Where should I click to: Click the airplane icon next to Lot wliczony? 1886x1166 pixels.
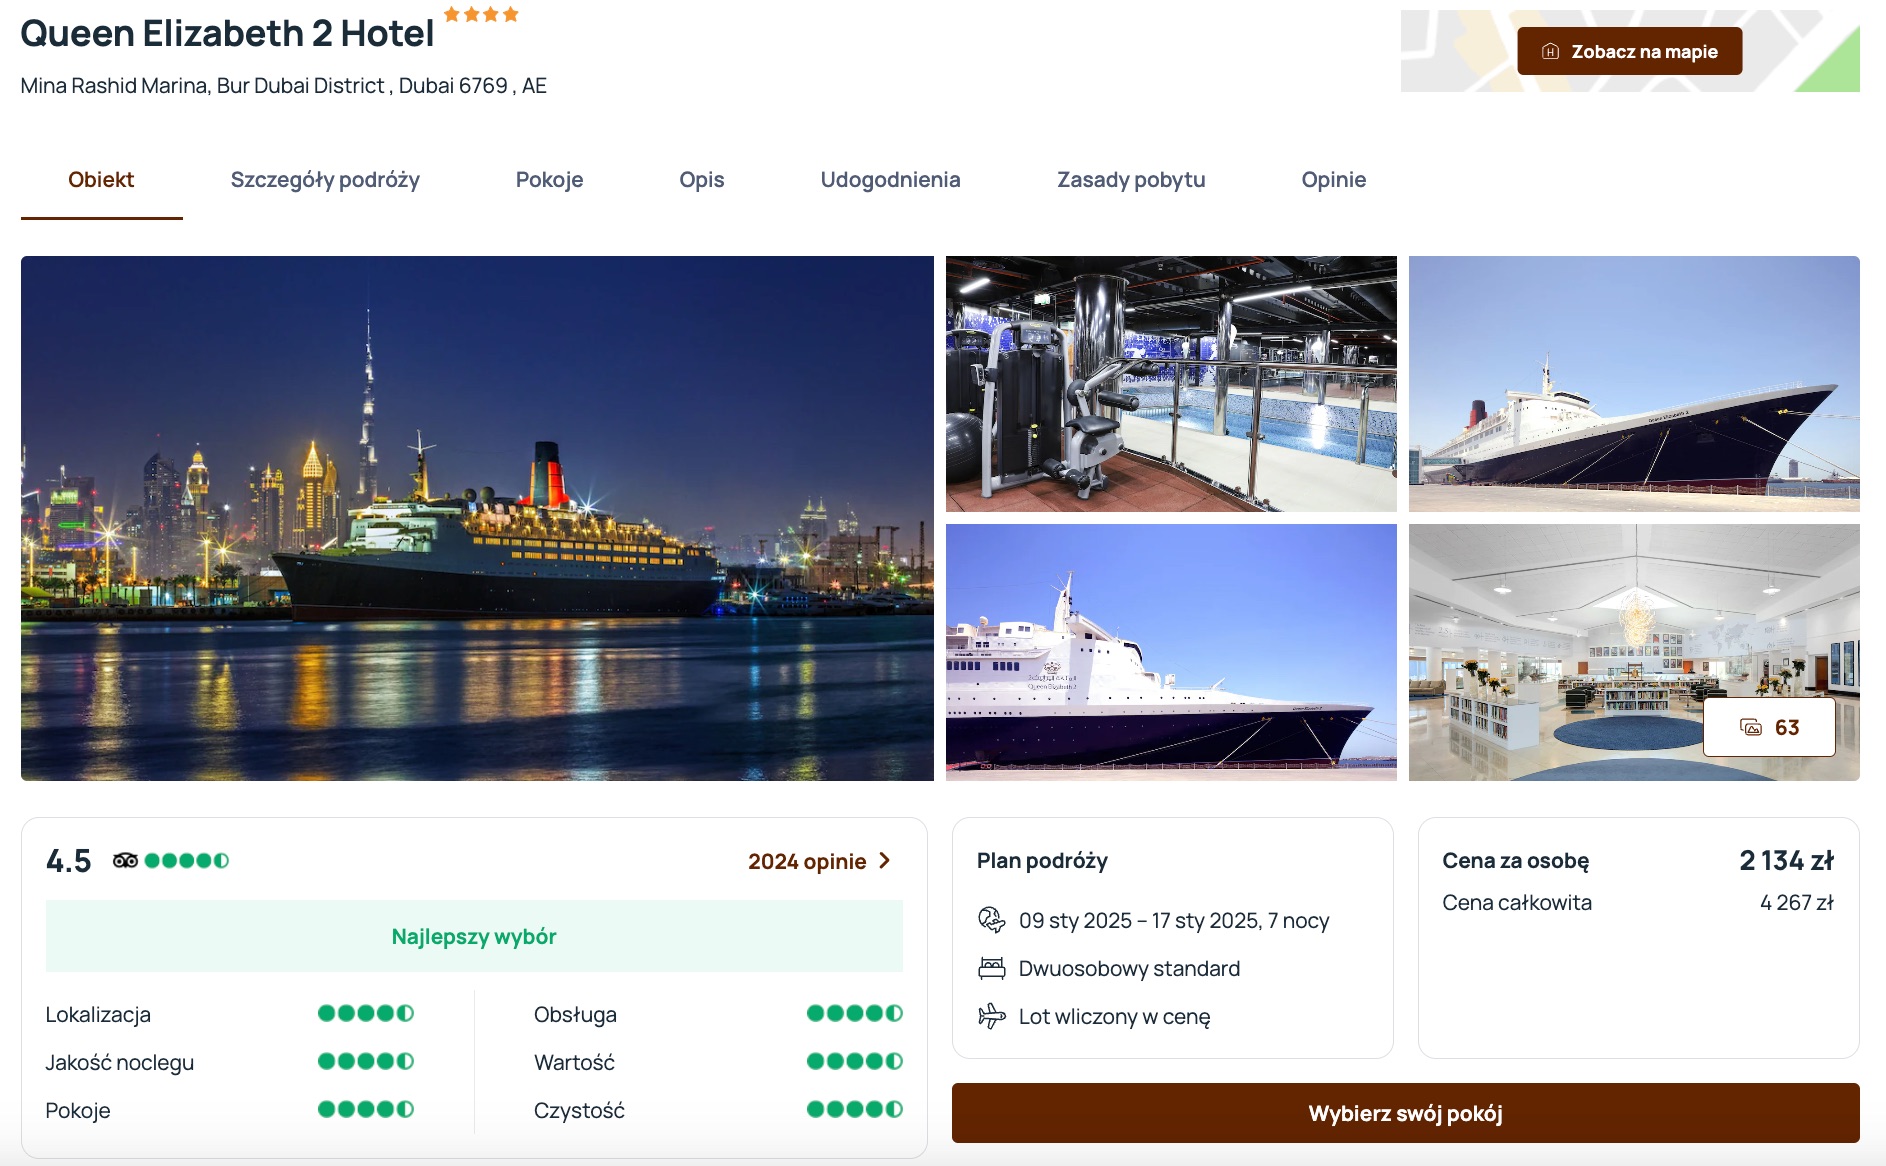[x=991, y=1016]
